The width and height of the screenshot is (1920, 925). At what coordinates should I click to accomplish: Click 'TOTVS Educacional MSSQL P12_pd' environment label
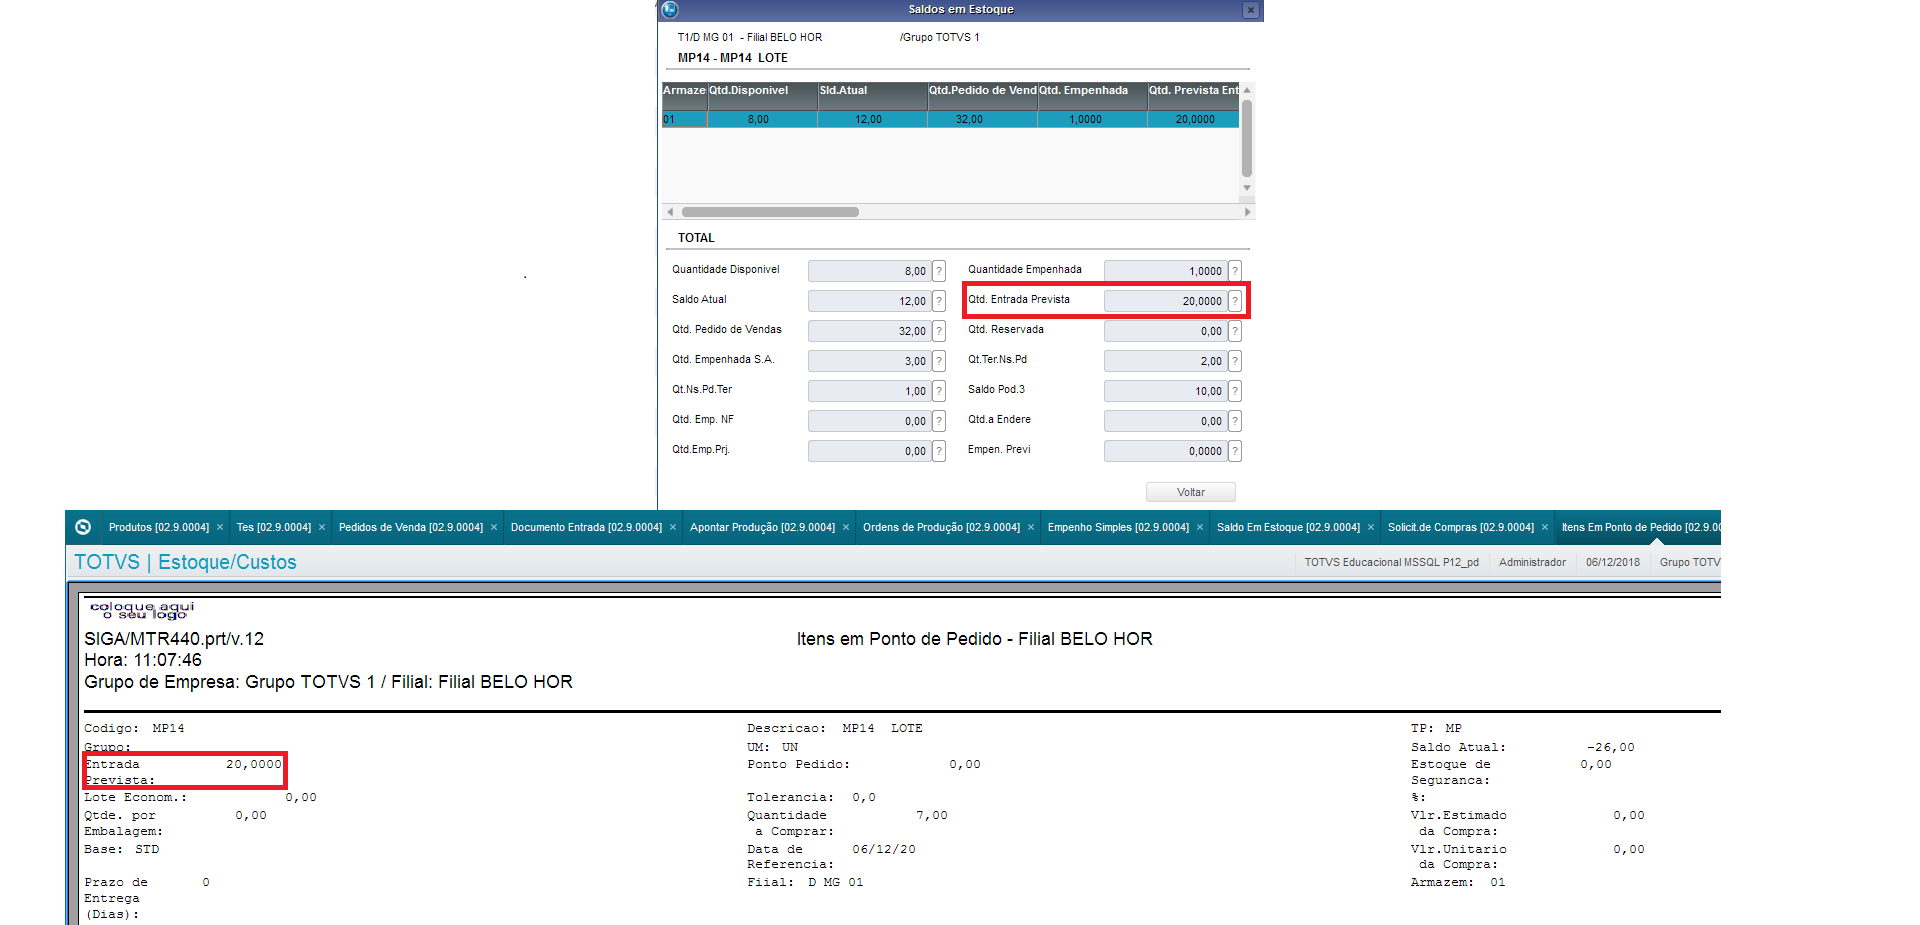(x=1391, y=562)
